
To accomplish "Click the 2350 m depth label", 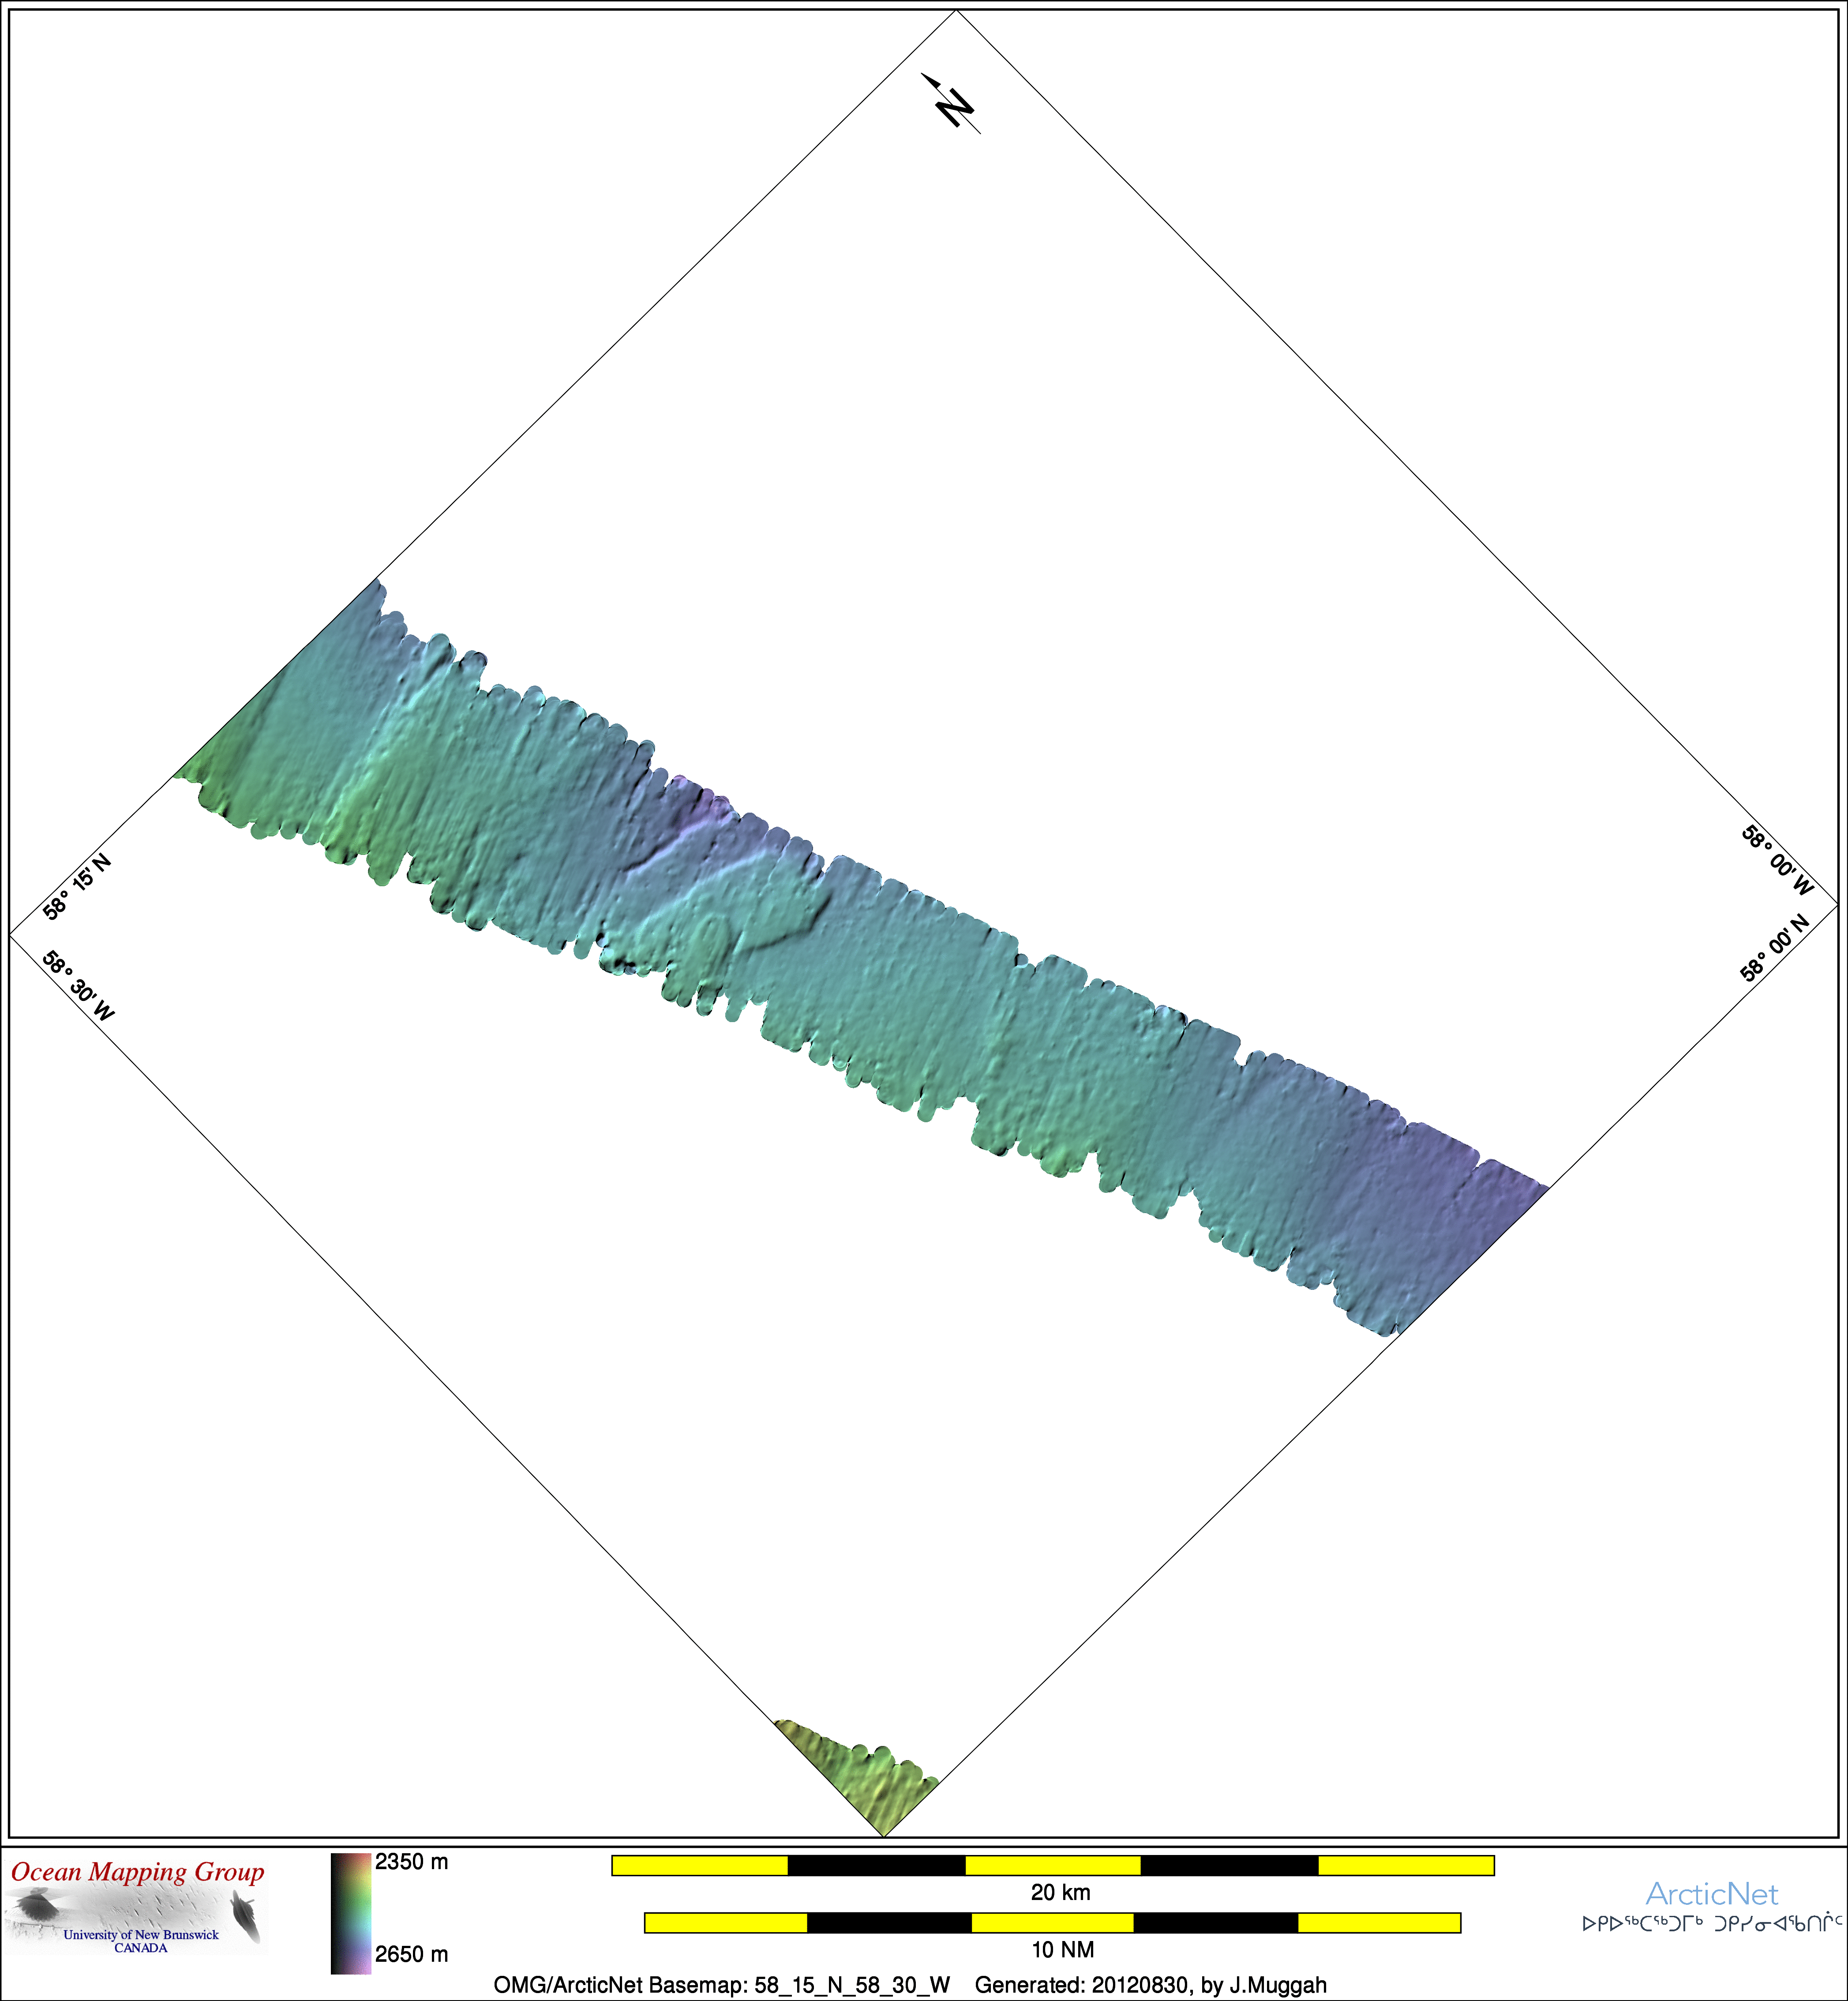I will (411, 1862).
